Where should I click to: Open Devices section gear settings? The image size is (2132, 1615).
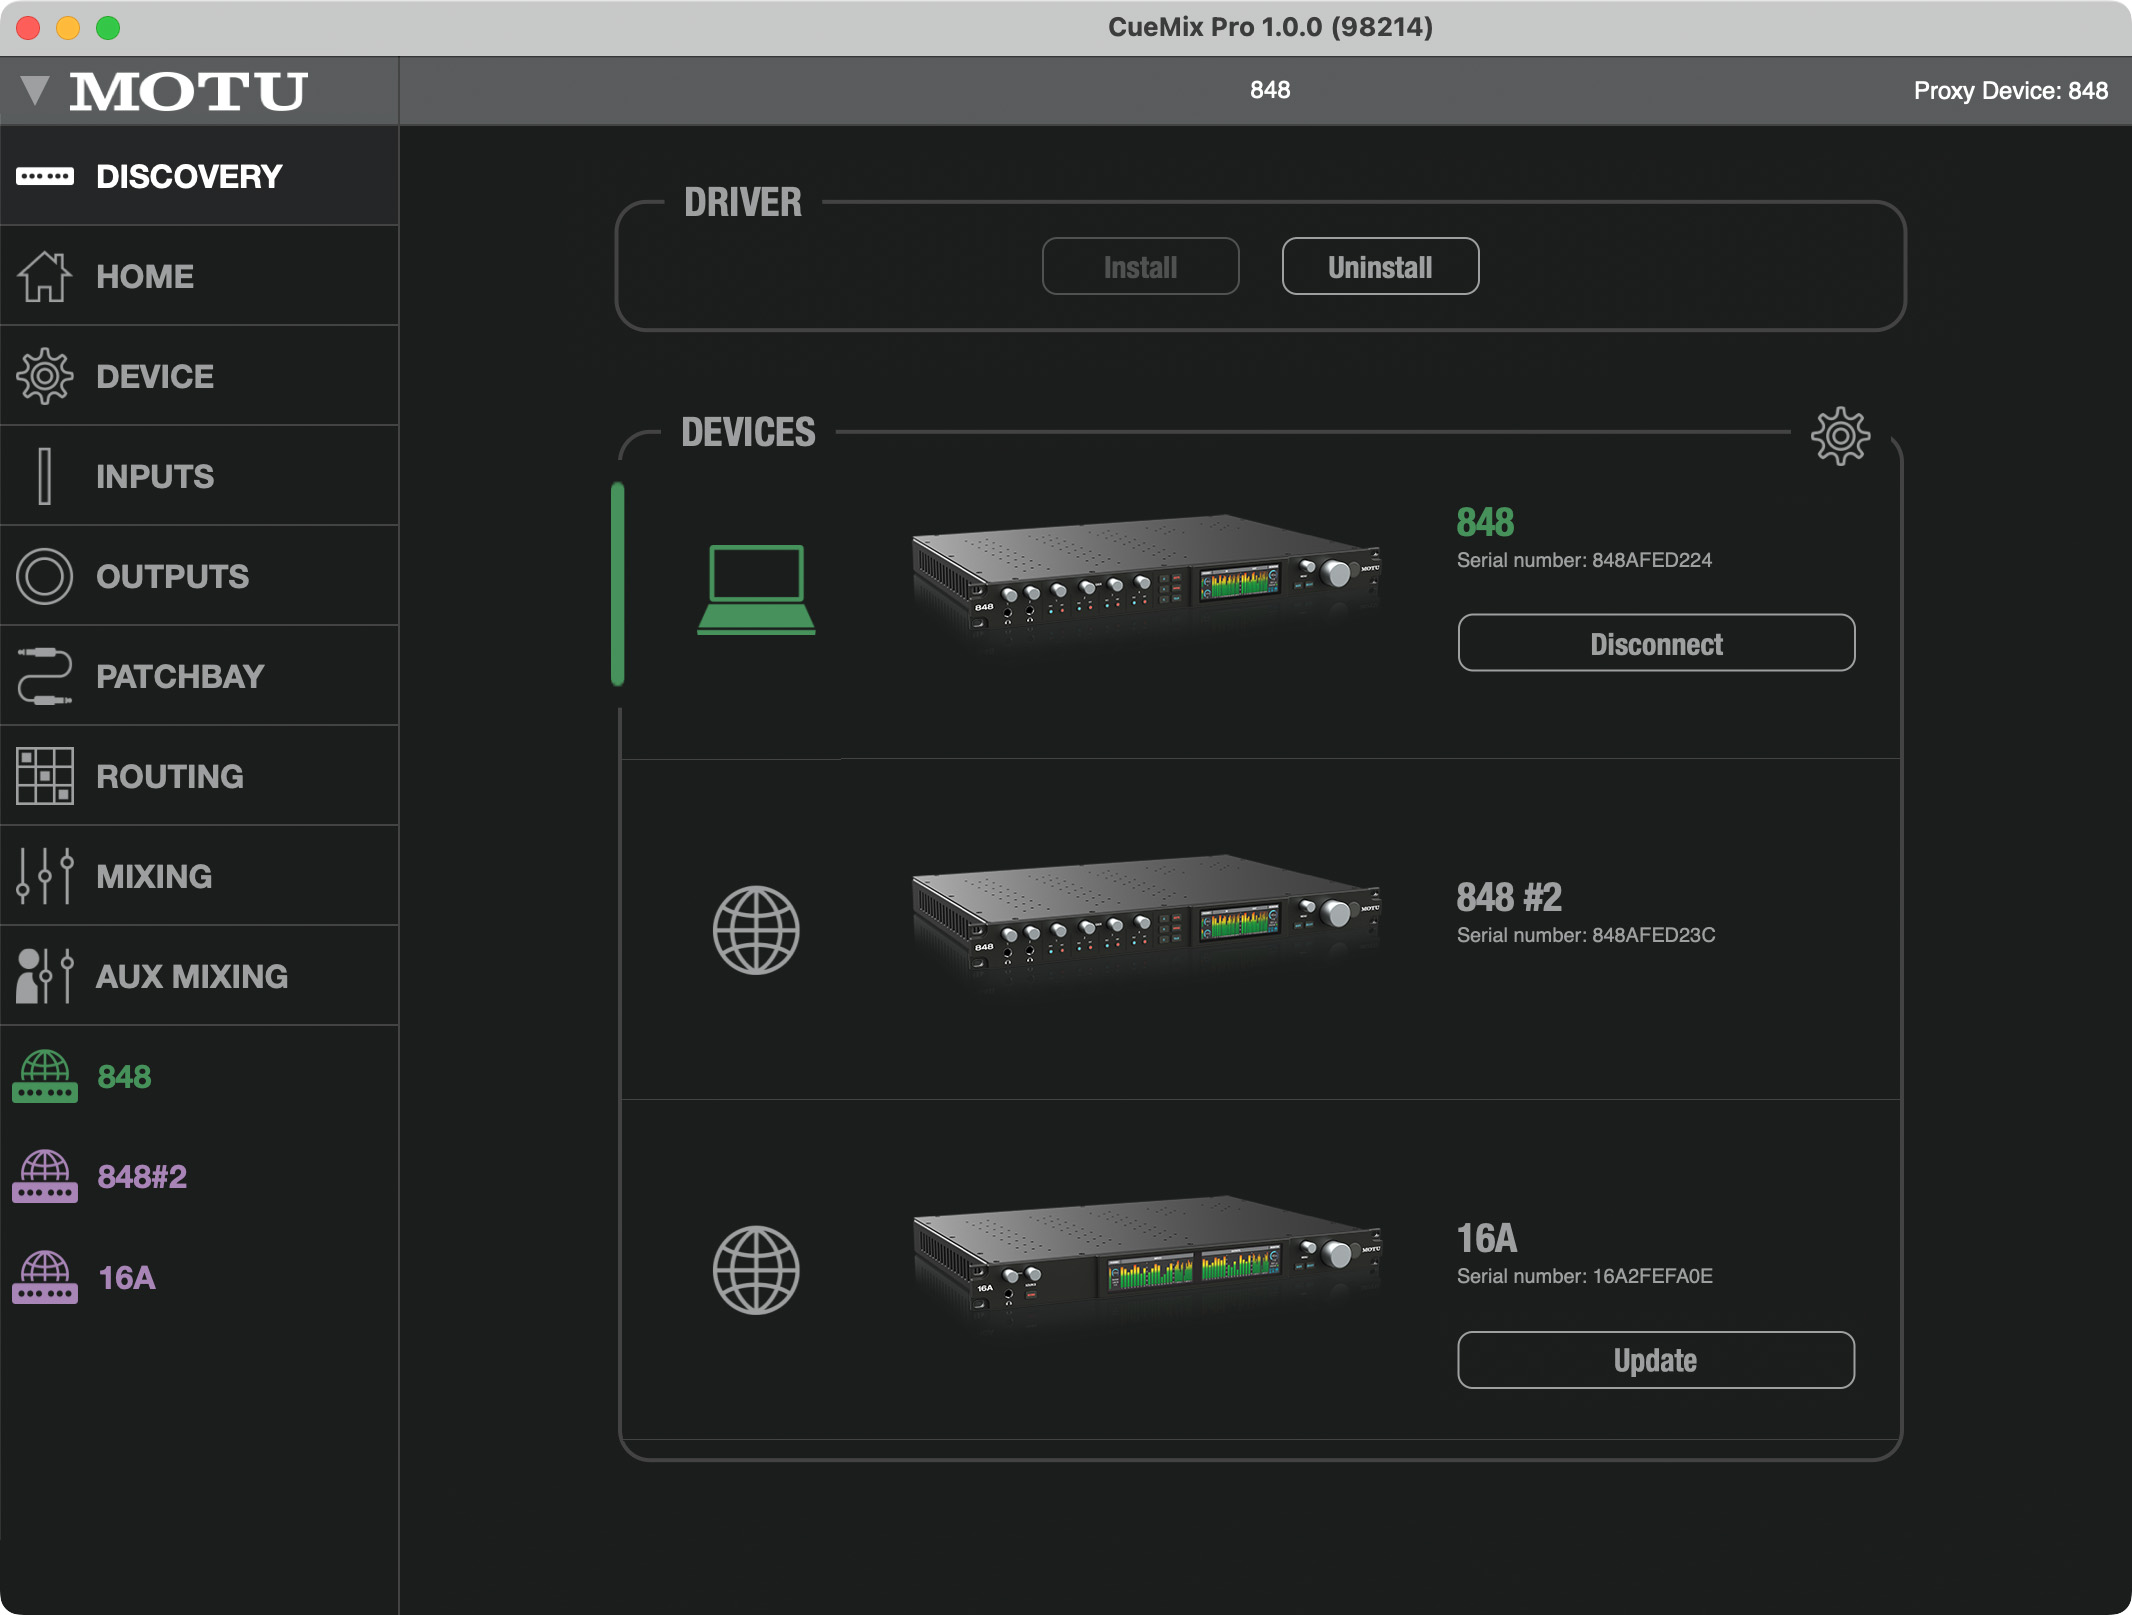1839,436
